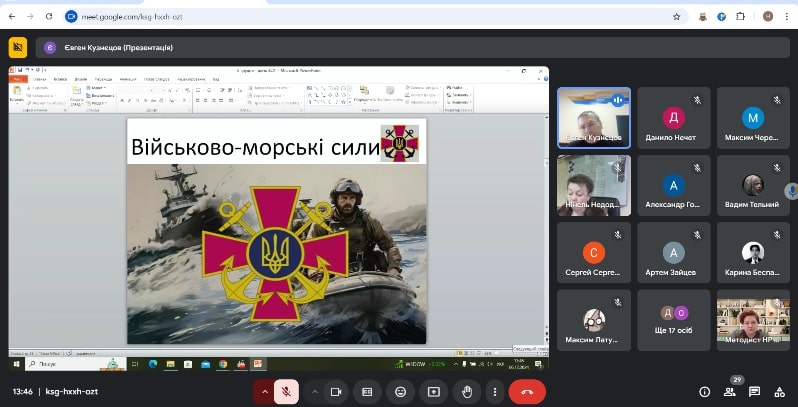
Task: Select the Данило Нечет participant tile
Action: 674,118
